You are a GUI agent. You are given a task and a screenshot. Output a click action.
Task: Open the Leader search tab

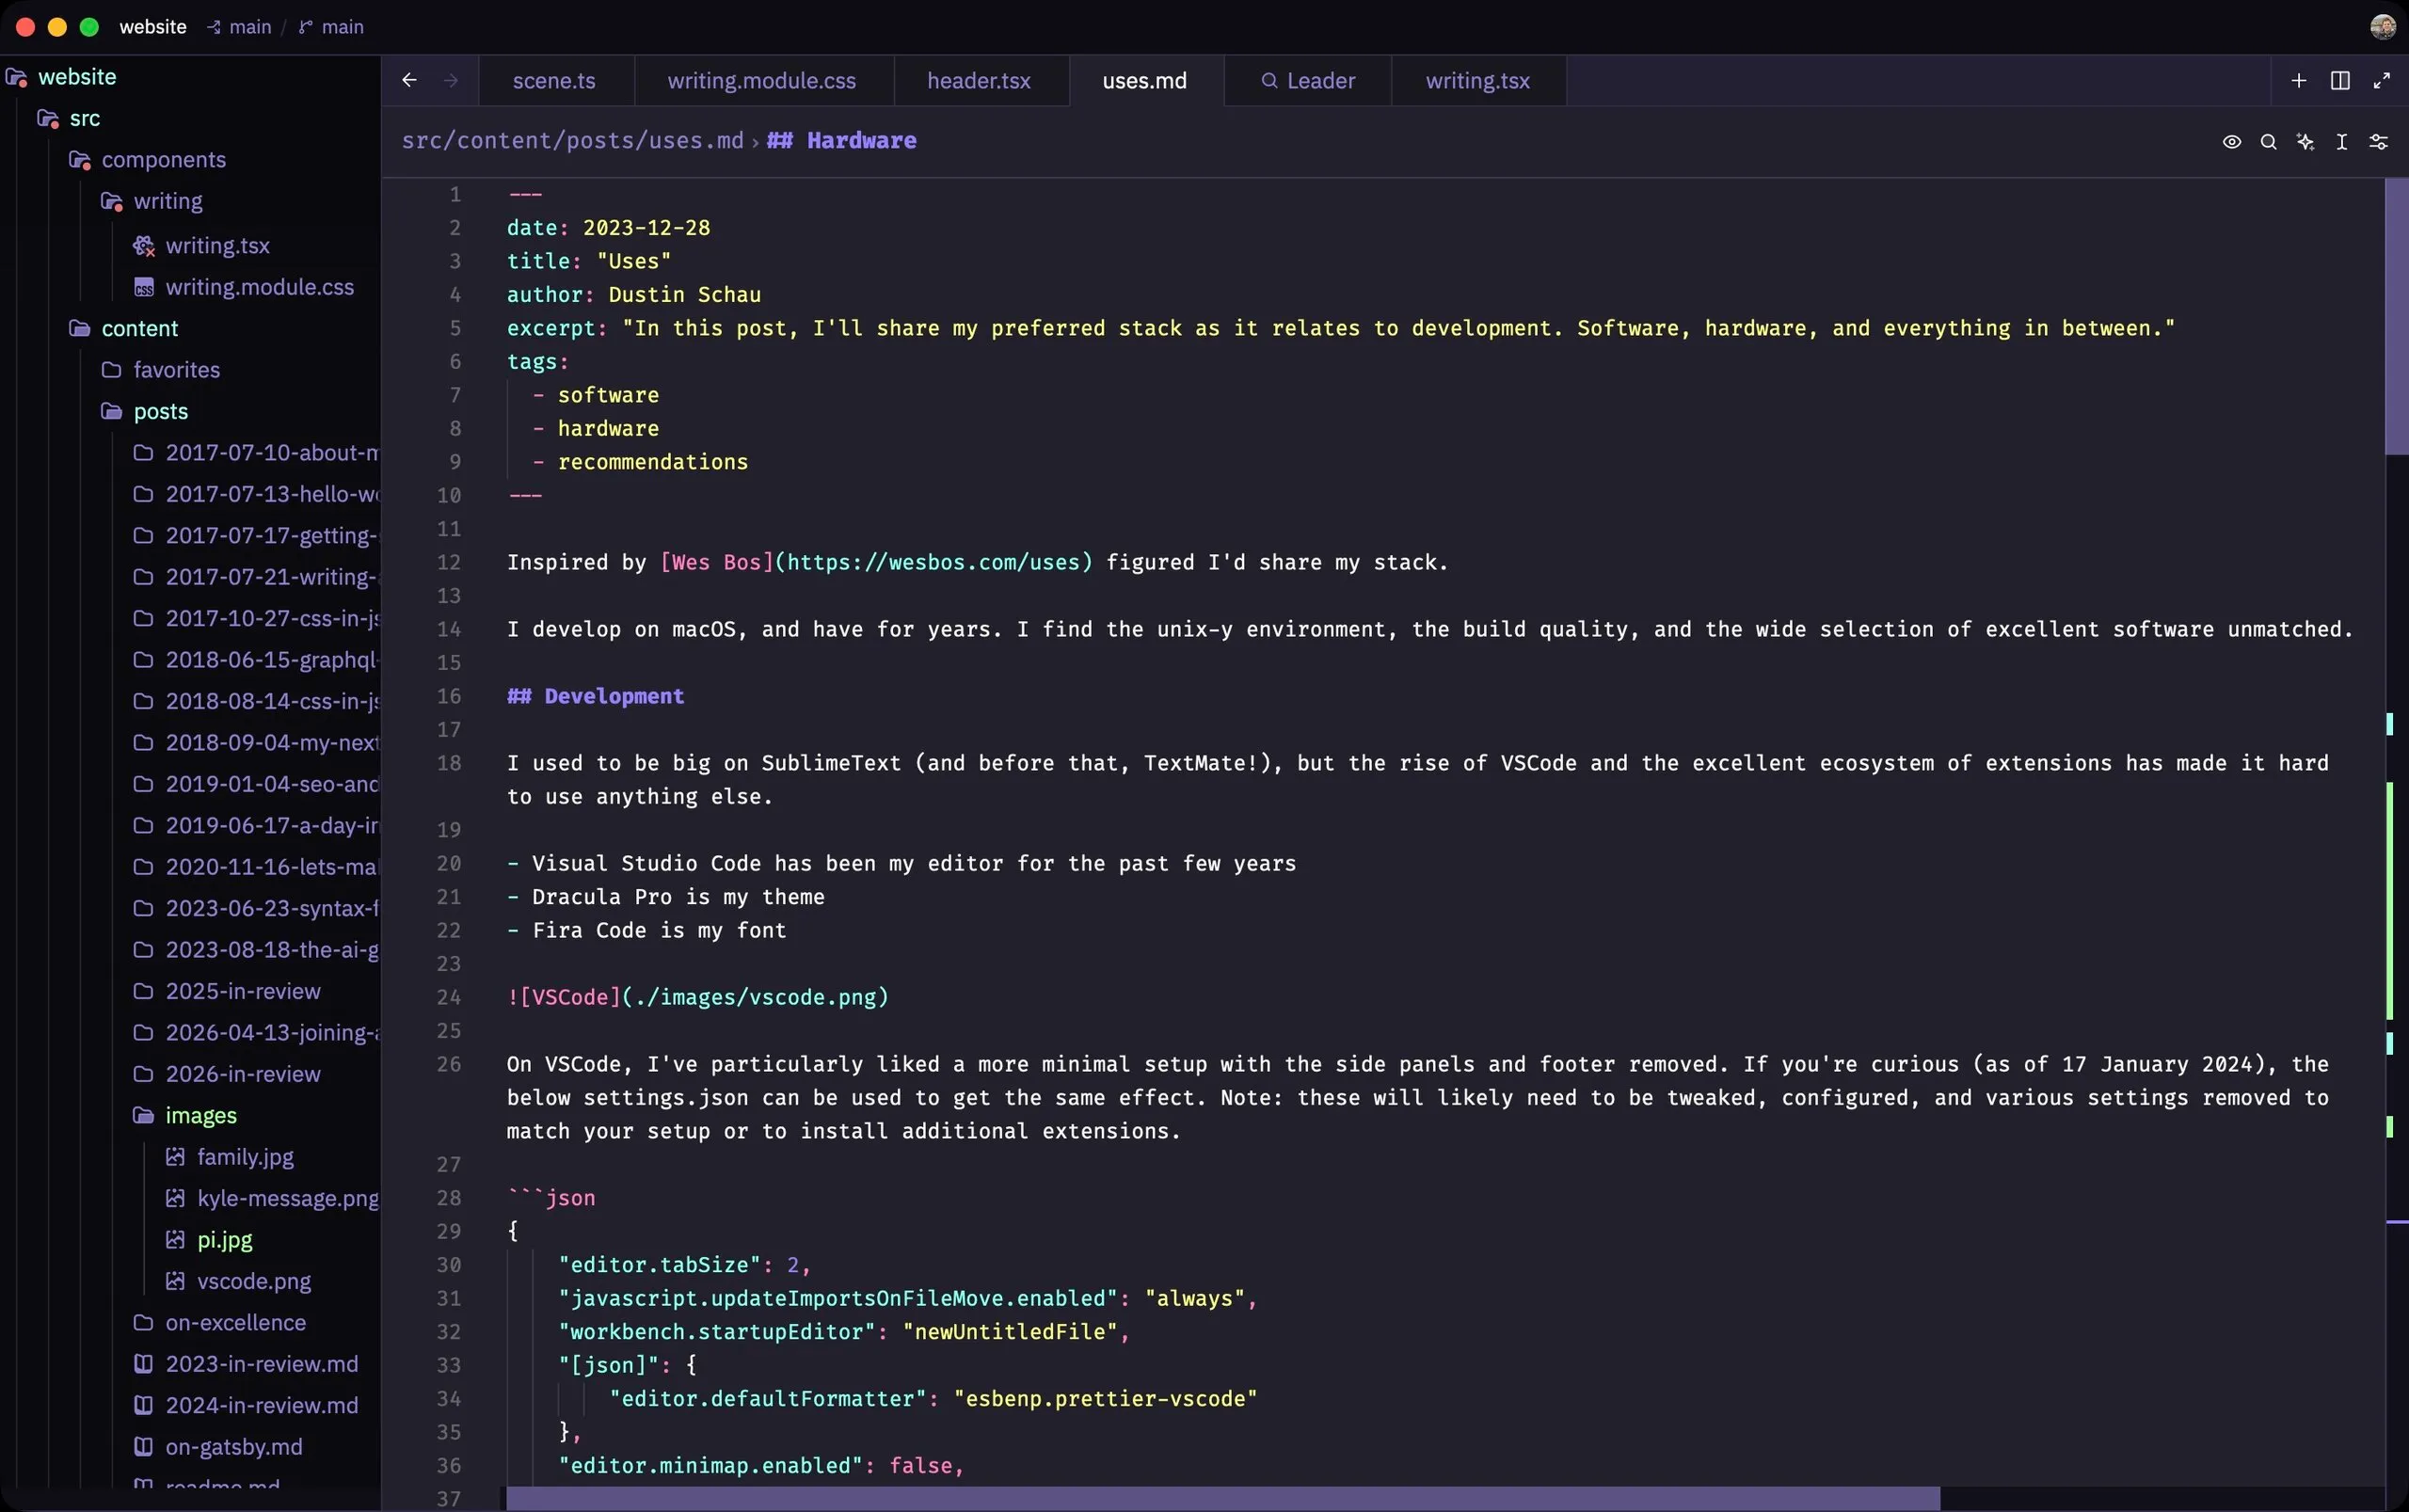tap(1308, 81)
